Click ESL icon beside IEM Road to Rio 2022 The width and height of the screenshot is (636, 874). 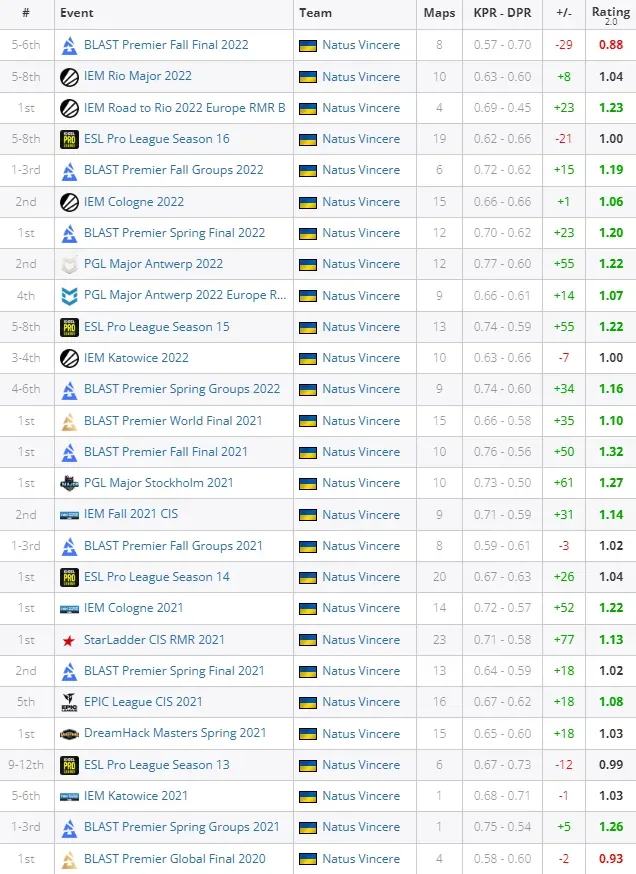(x=69, y=108)
